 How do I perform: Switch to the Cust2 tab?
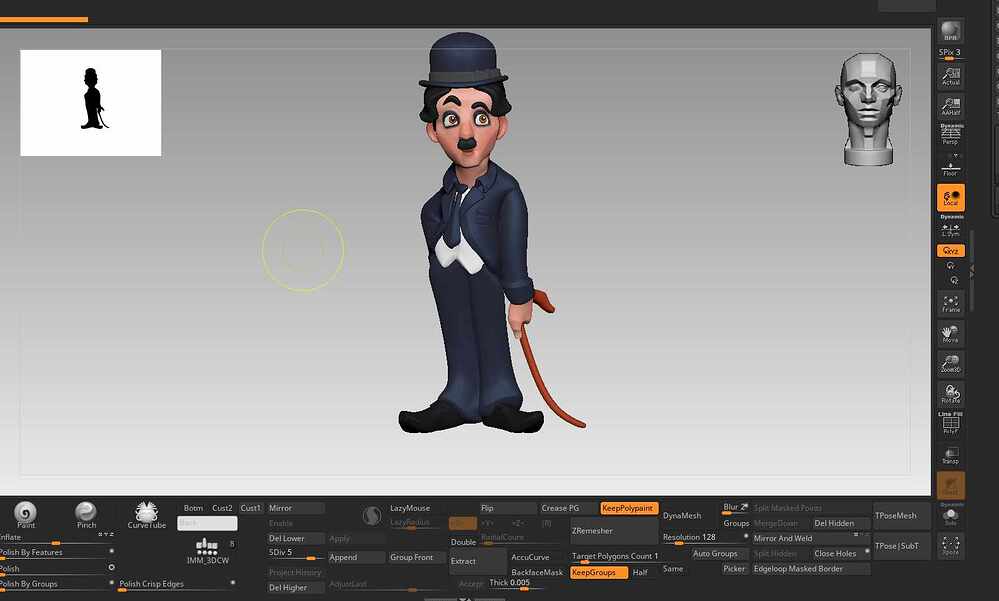(x=222, y=508)
